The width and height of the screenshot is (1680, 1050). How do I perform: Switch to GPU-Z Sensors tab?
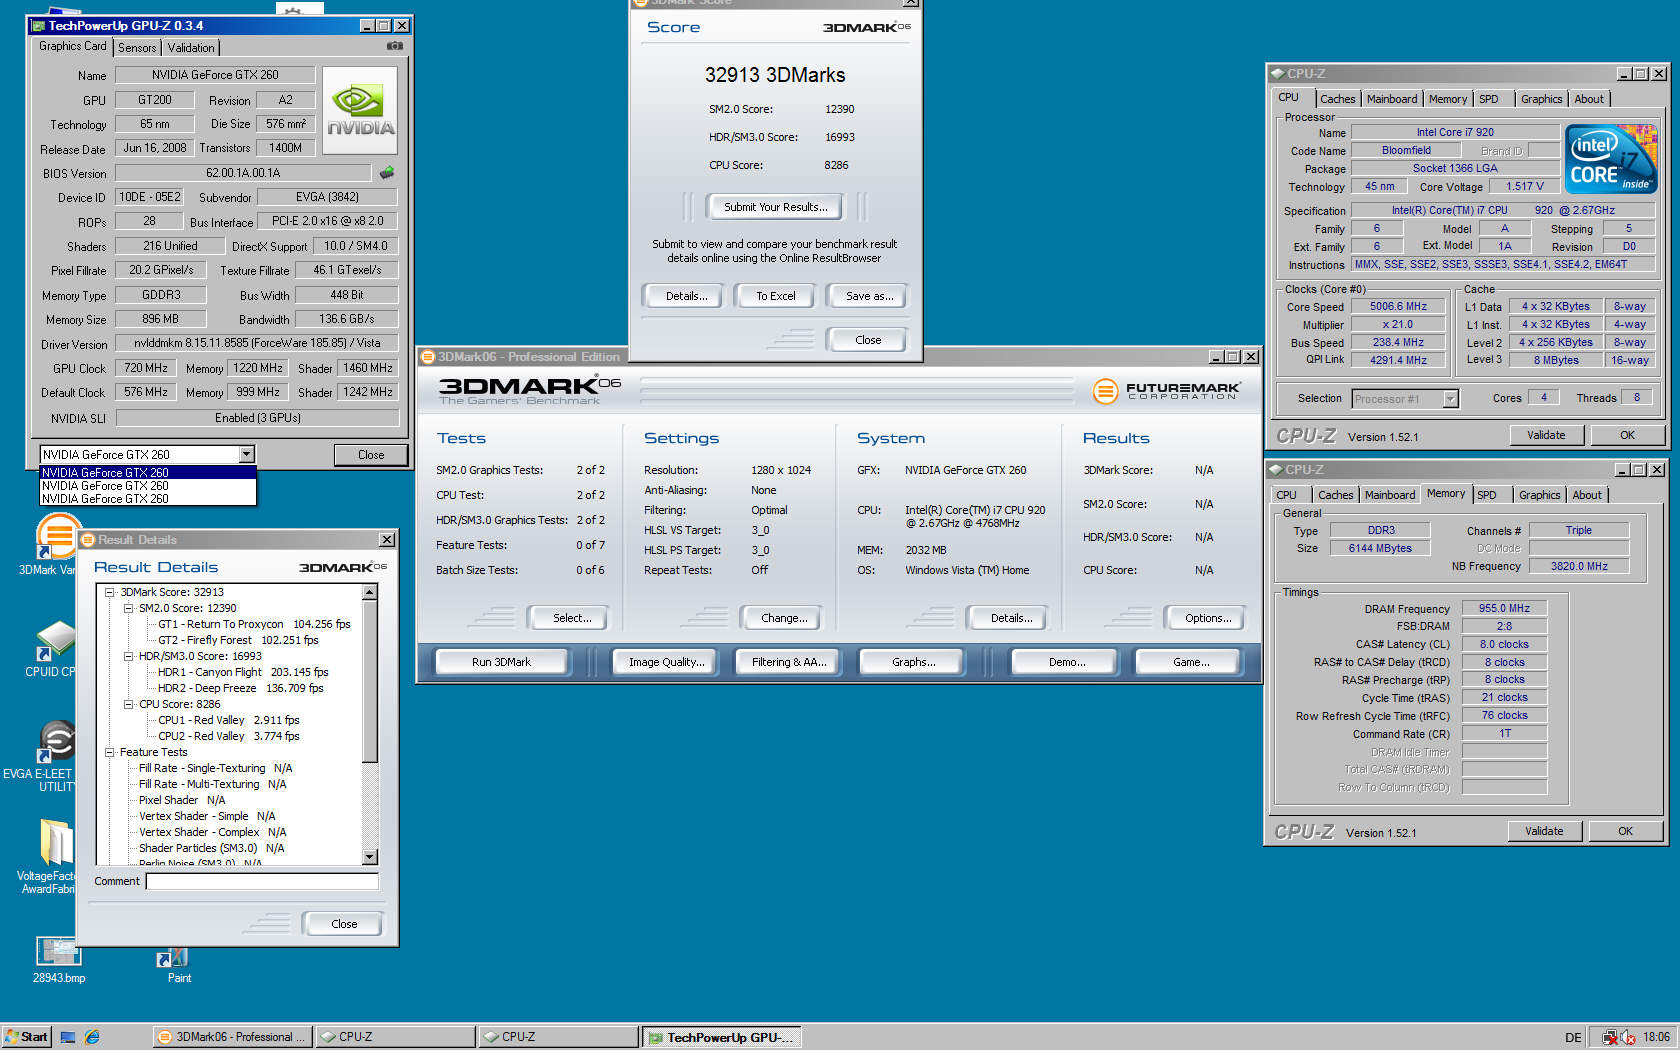(137, 47)
